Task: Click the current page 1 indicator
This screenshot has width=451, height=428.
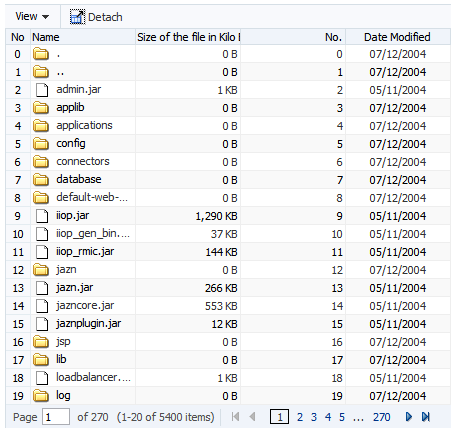Action: pos(279,417)
